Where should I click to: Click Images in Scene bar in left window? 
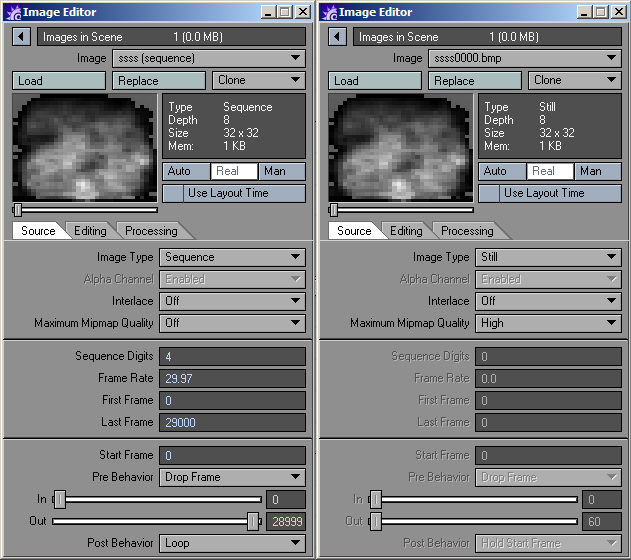click(171, 37)
